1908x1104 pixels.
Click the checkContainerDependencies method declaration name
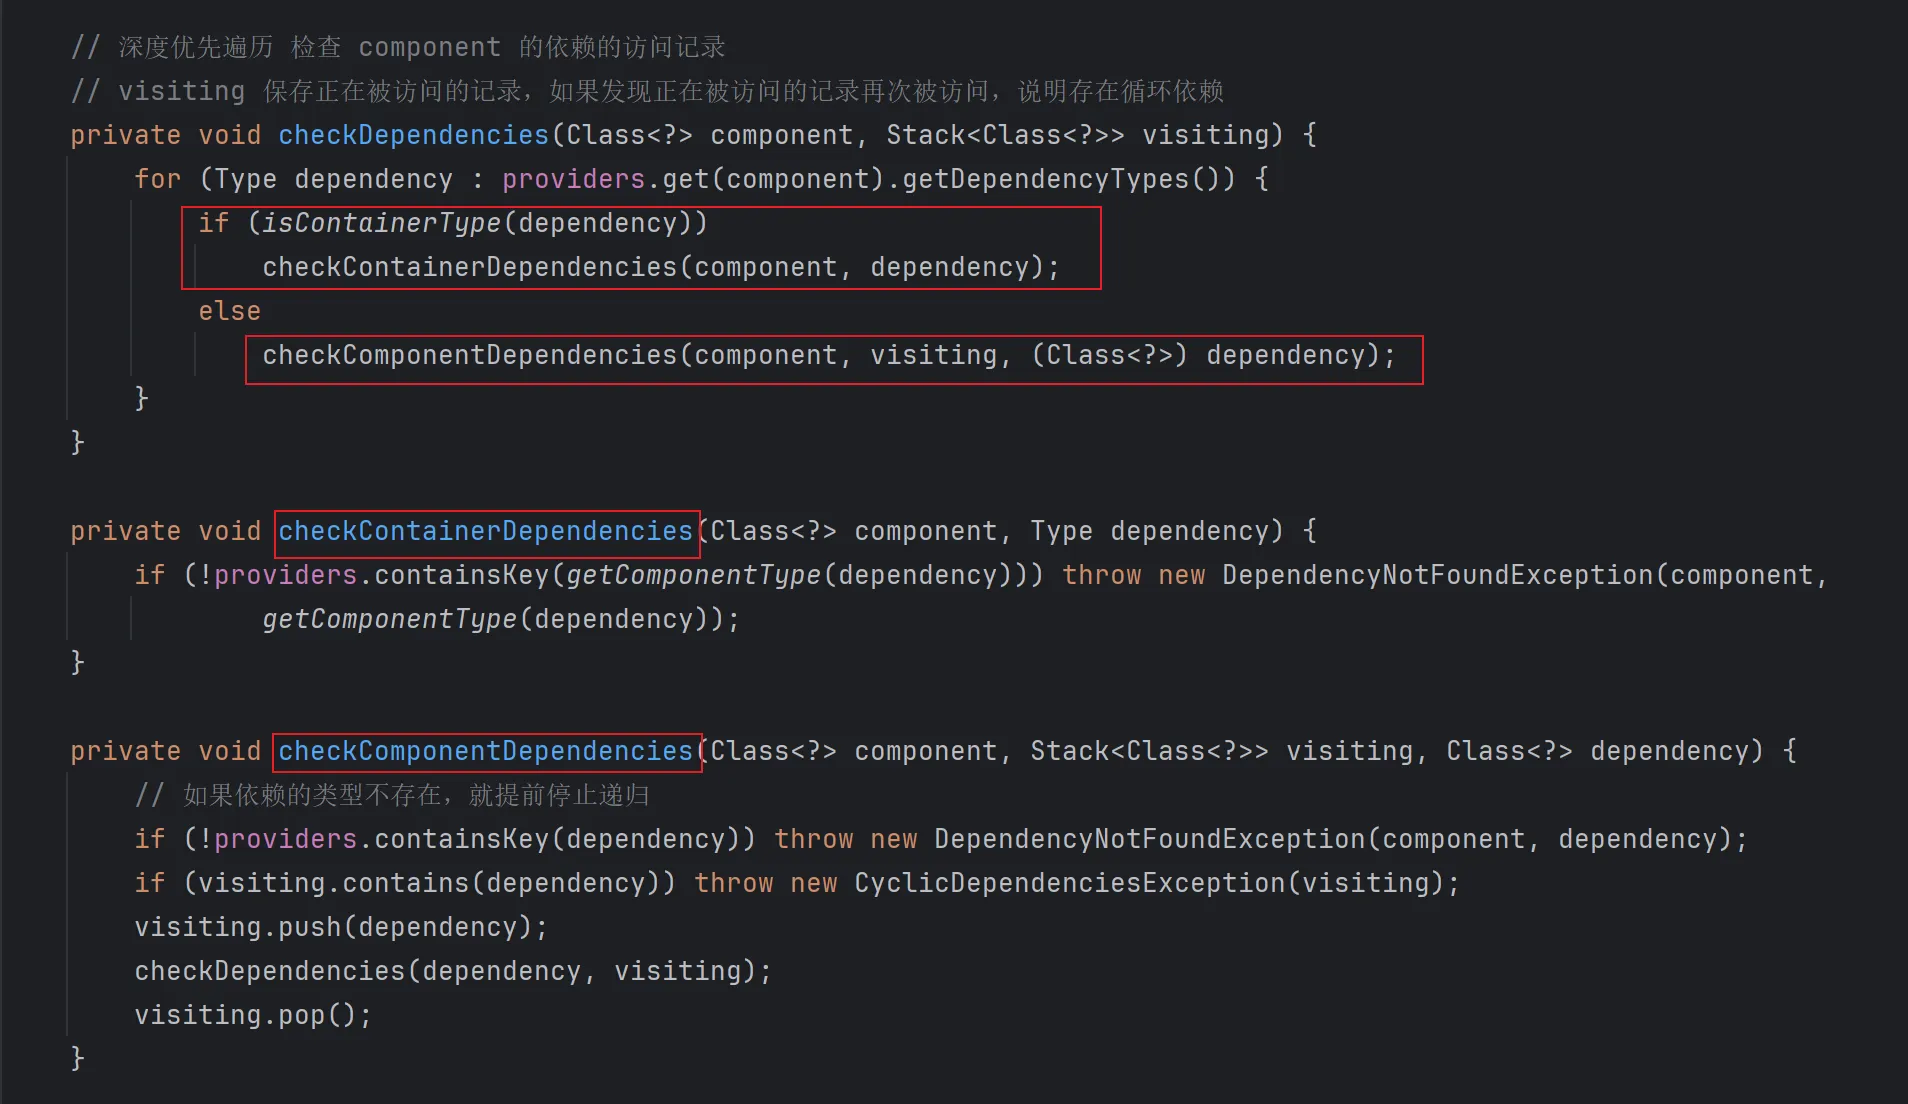click(x=485, y=531)
